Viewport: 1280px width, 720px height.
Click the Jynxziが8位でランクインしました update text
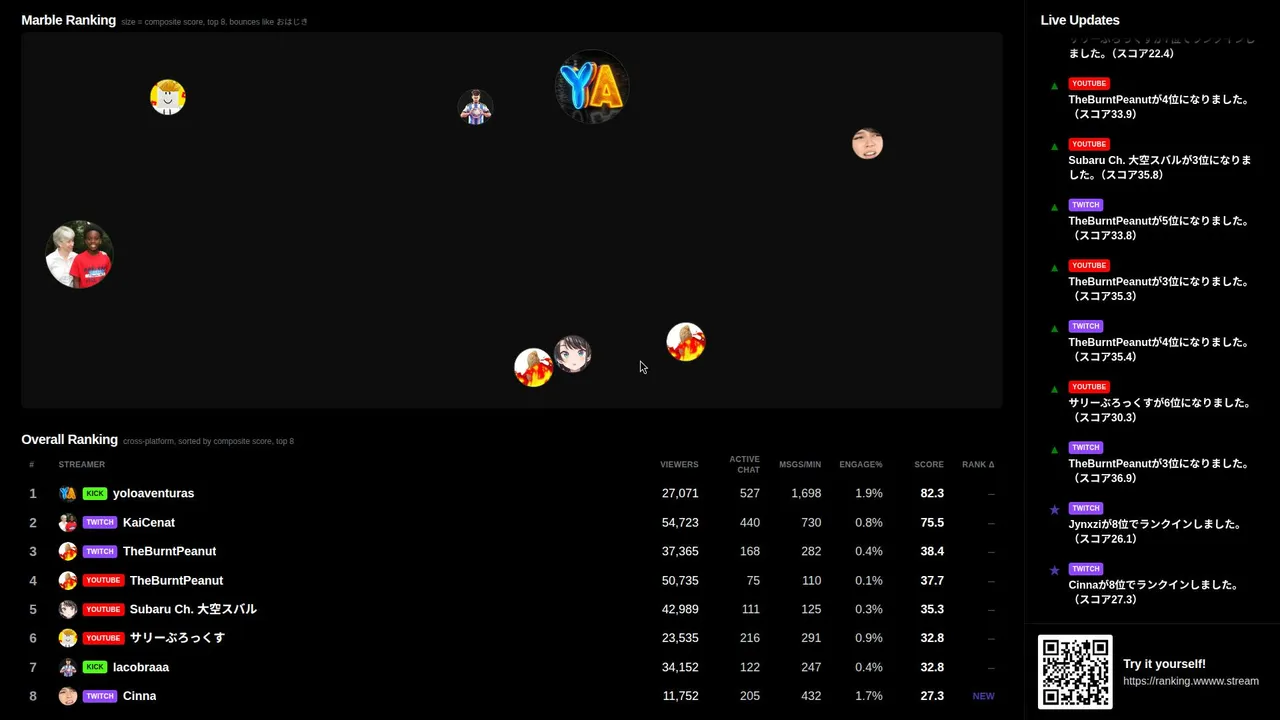tap(1155, 531)
